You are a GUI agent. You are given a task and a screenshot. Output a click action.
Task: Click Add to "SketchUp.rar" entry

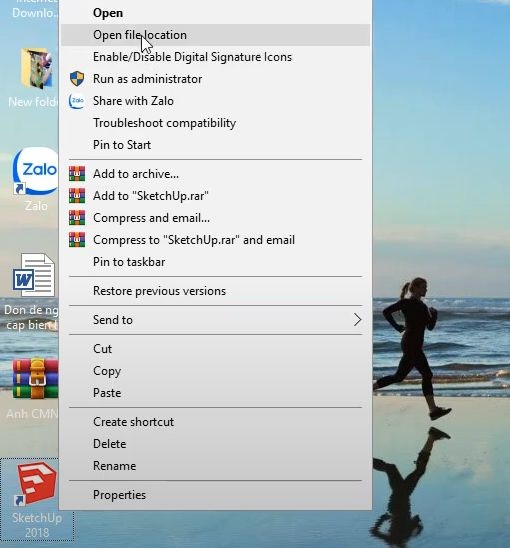point(215,196)
